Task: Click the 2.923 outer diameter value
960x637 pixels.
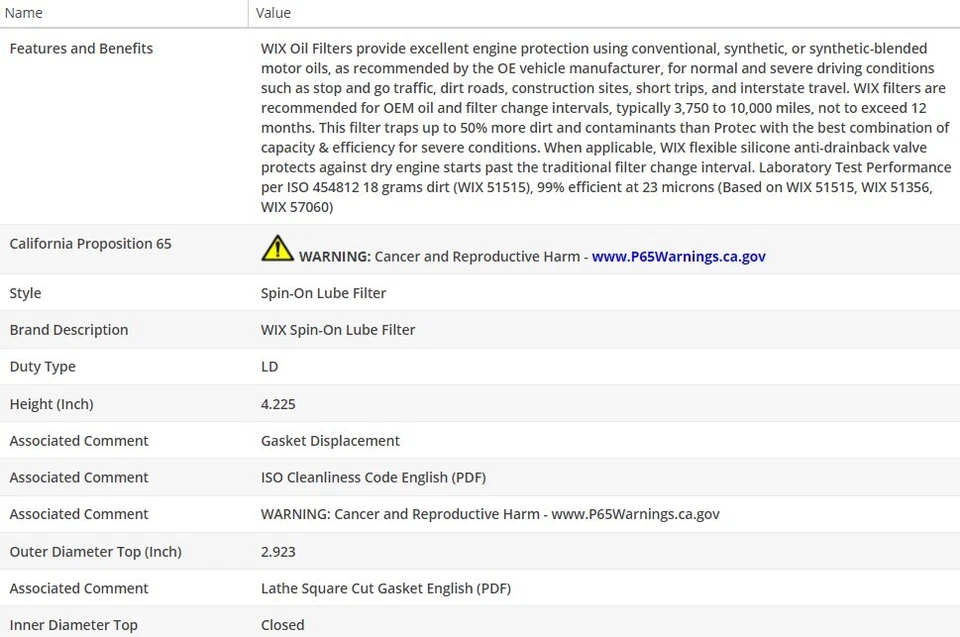Action: pos(278,551)
